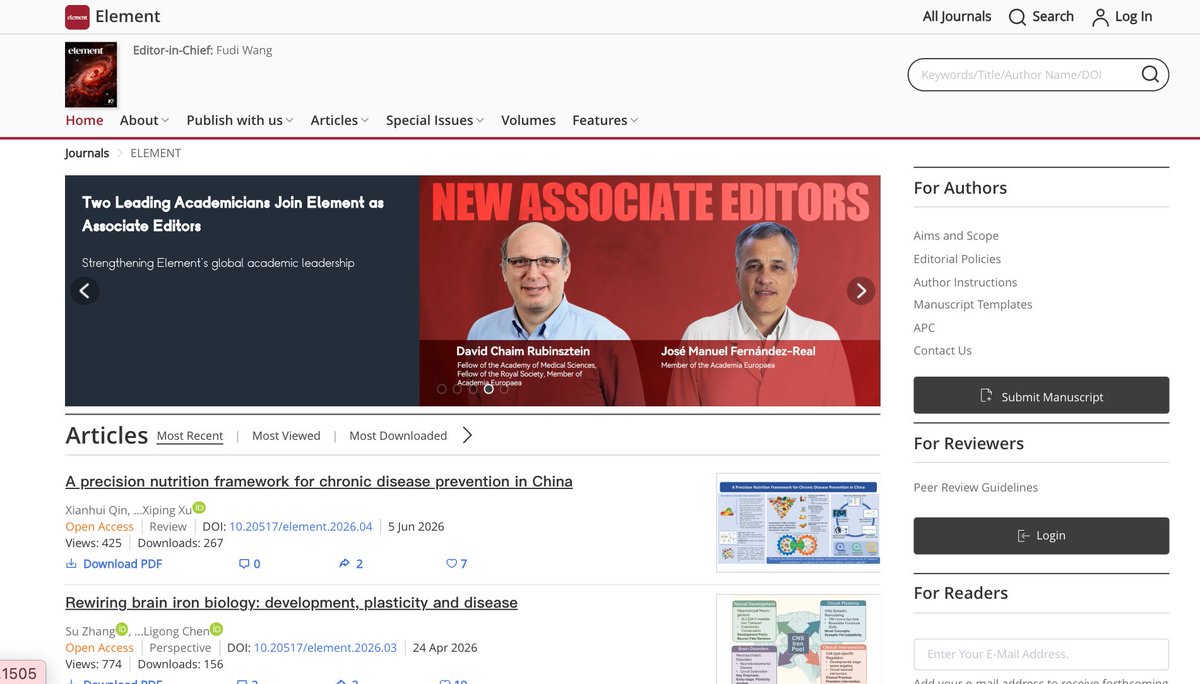Expand Special Issues dropdown
This screenshot has width=1200, height=684.
(x=435, y=120)
